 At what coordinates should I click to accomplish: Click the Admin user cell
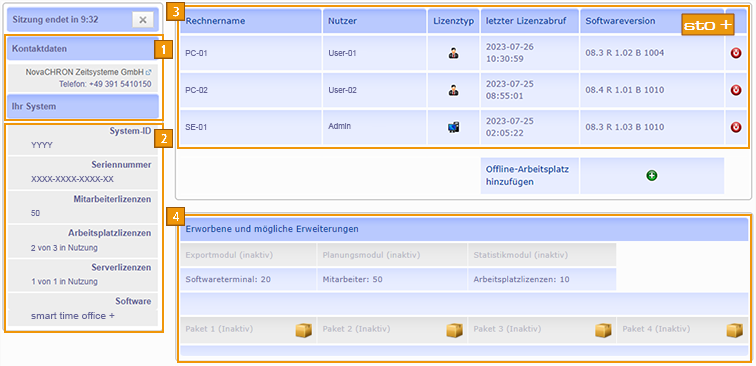coord(375,127)
